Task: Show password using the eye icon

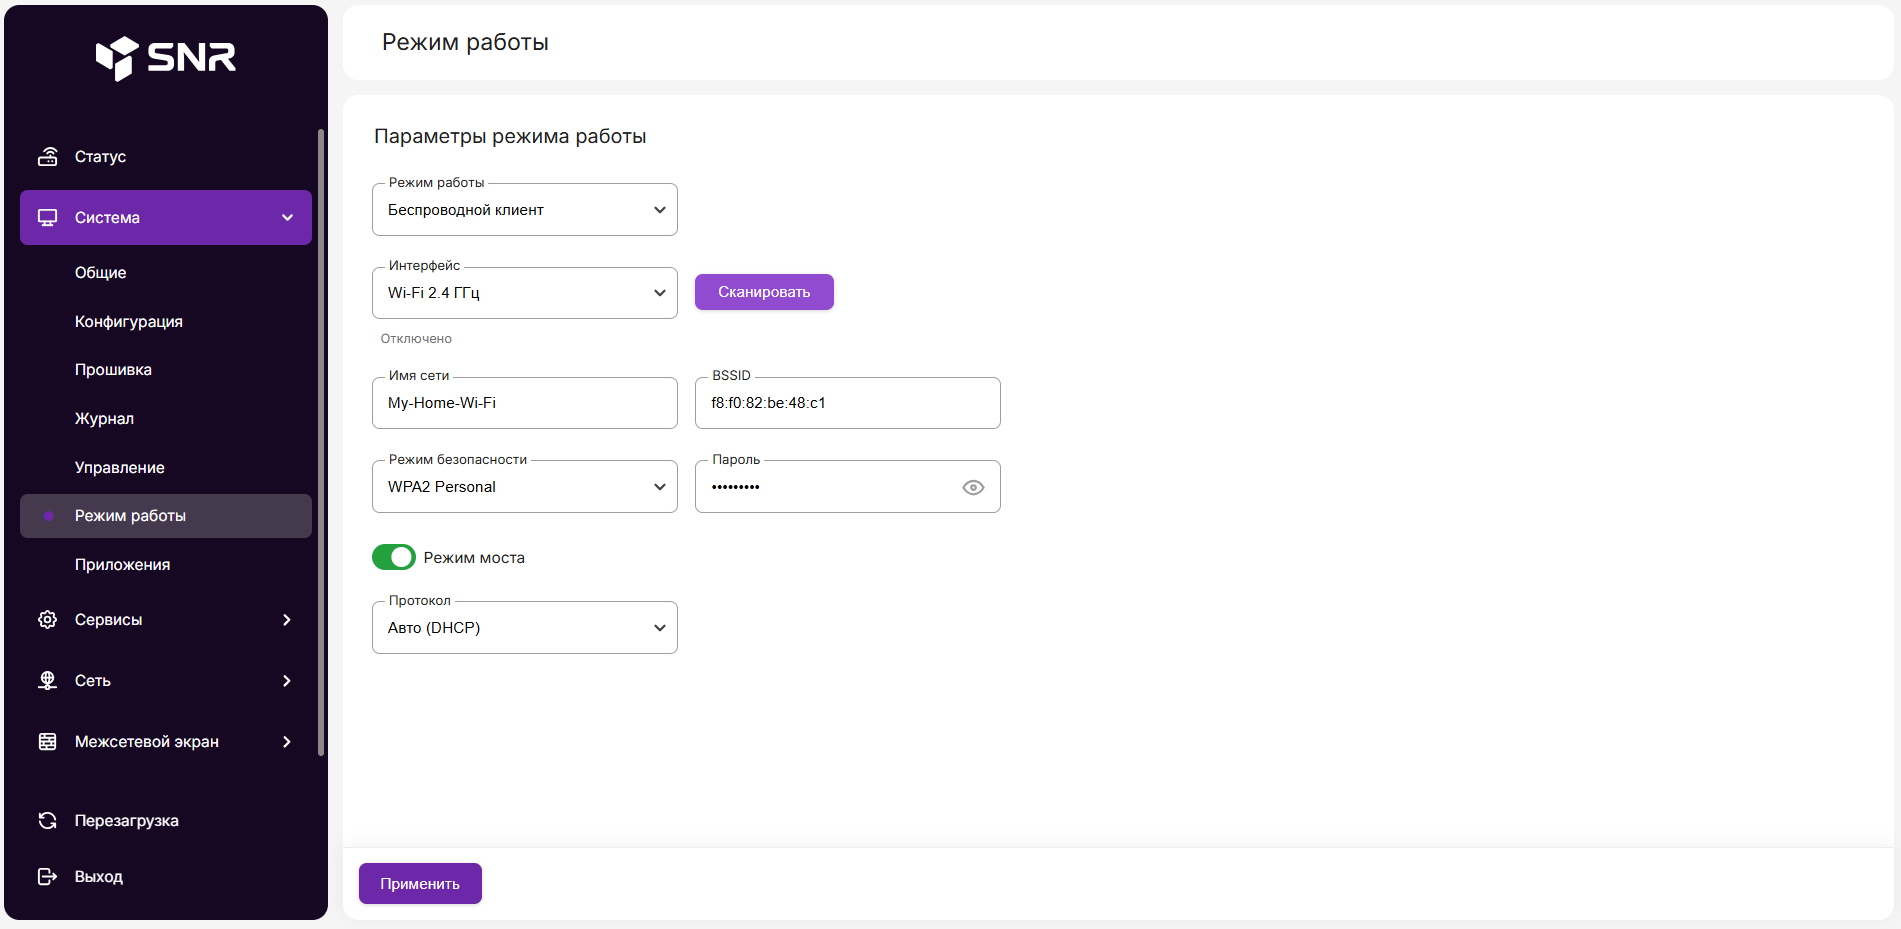Action: [x=973, y=488]
